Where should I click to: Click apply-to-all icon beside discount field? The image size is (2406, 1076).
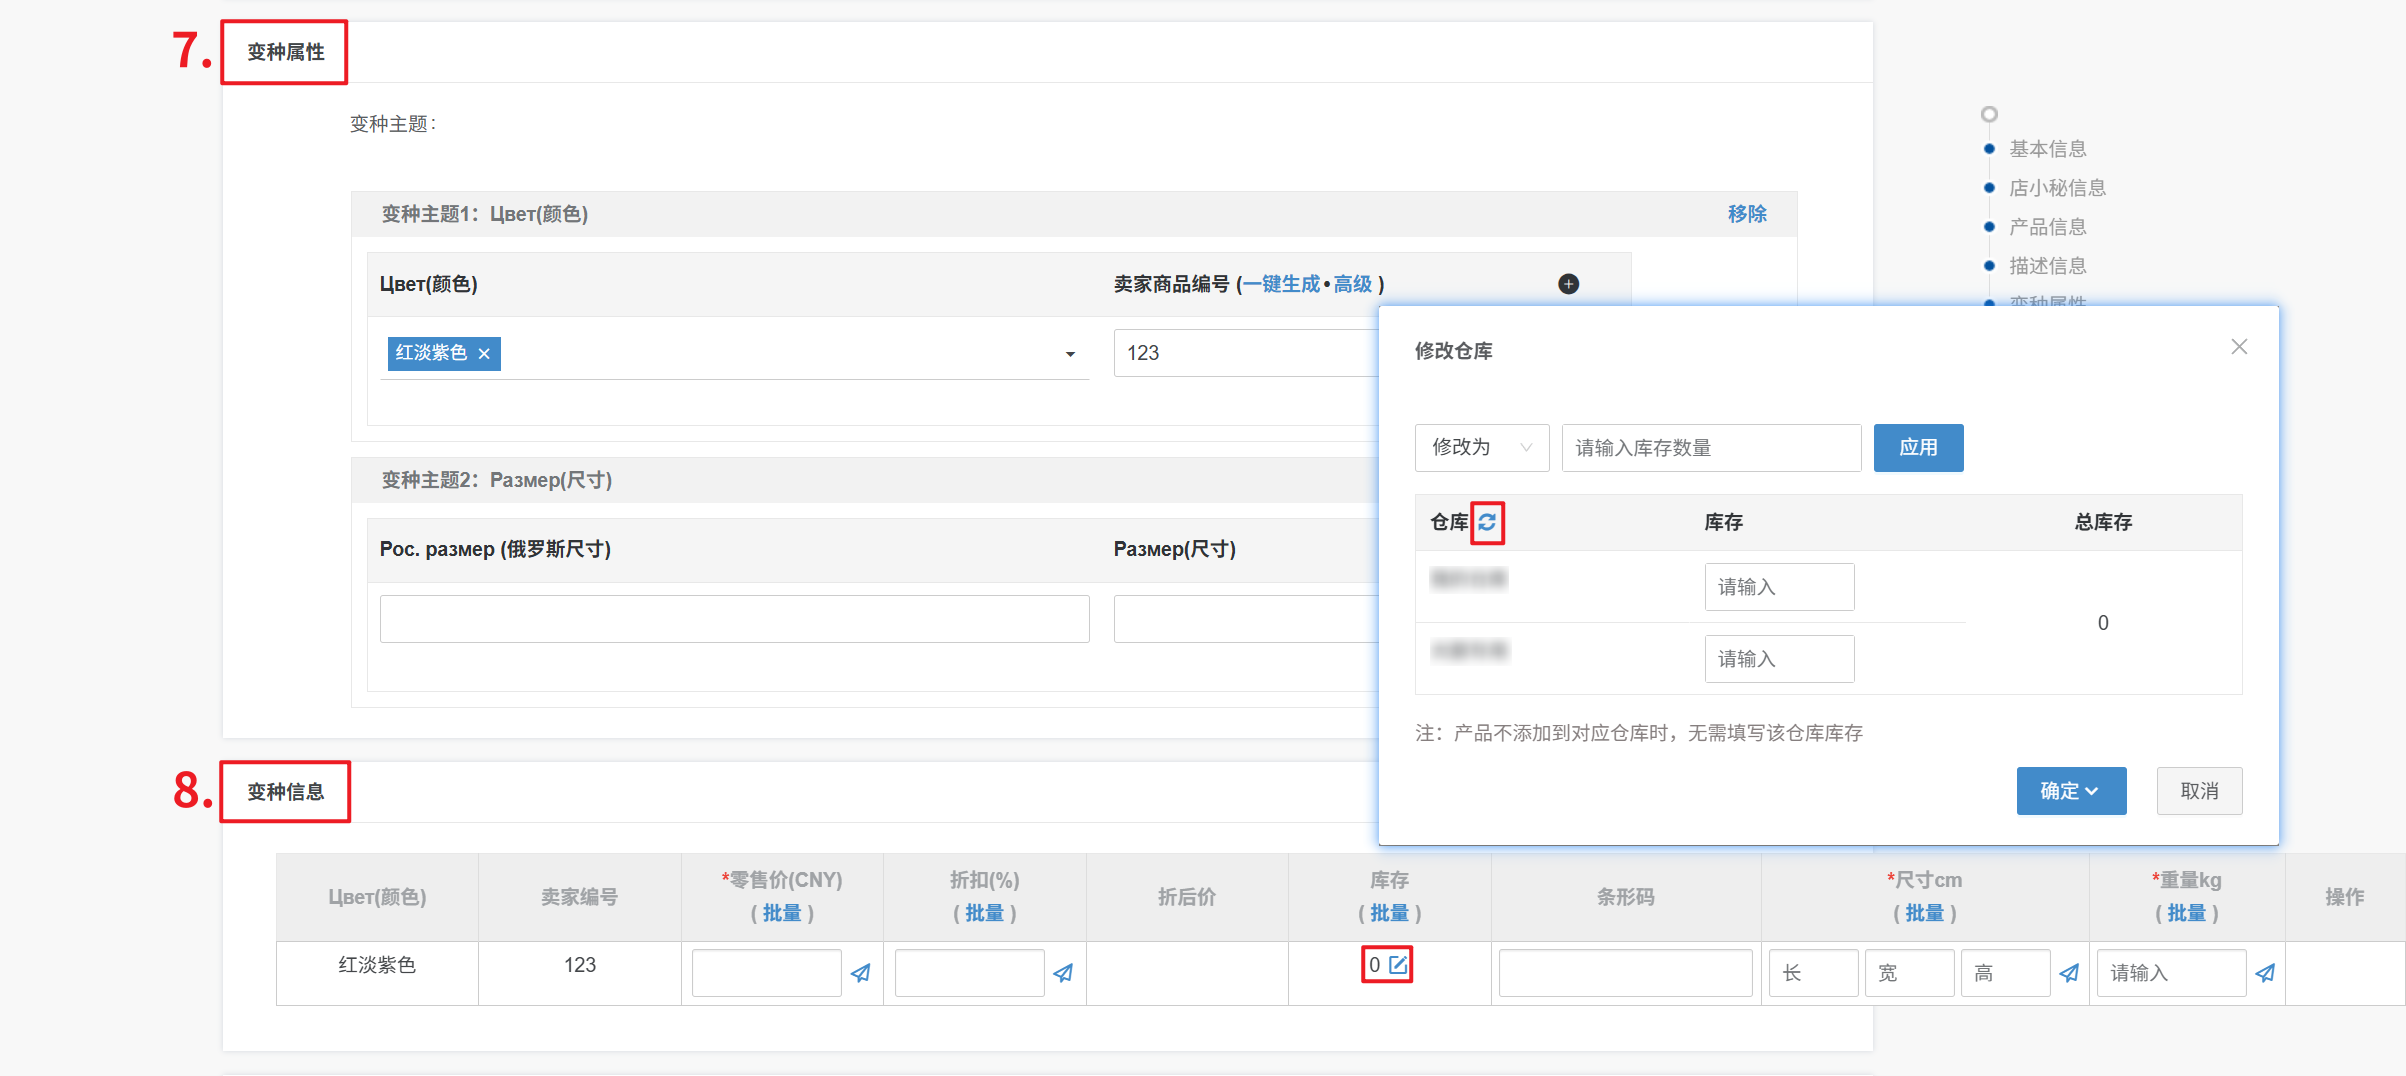point(1063,973)
